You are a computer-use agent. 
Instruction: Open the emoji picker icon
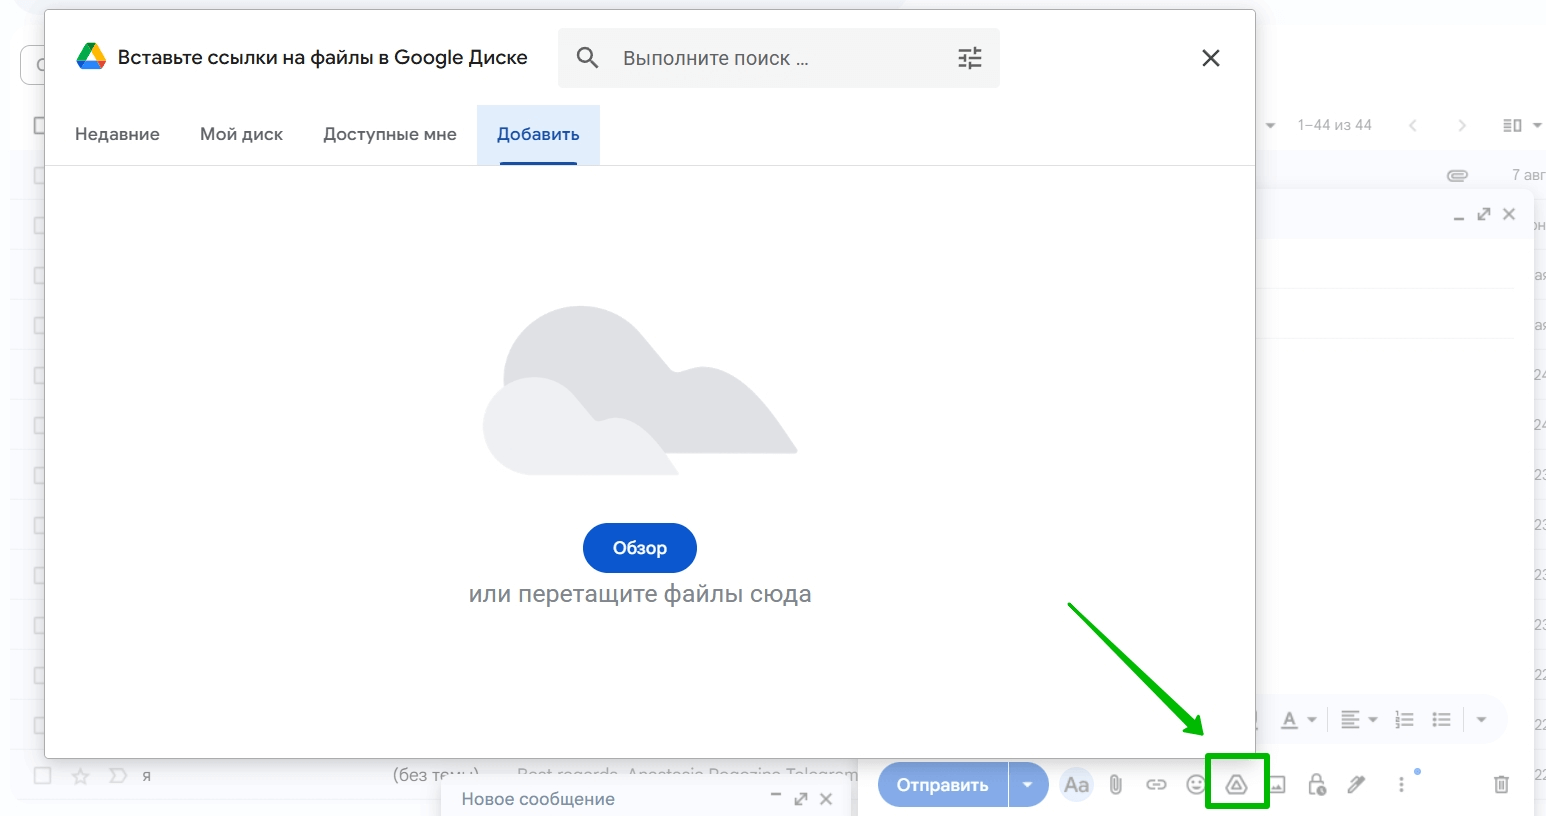[1195, 785]
